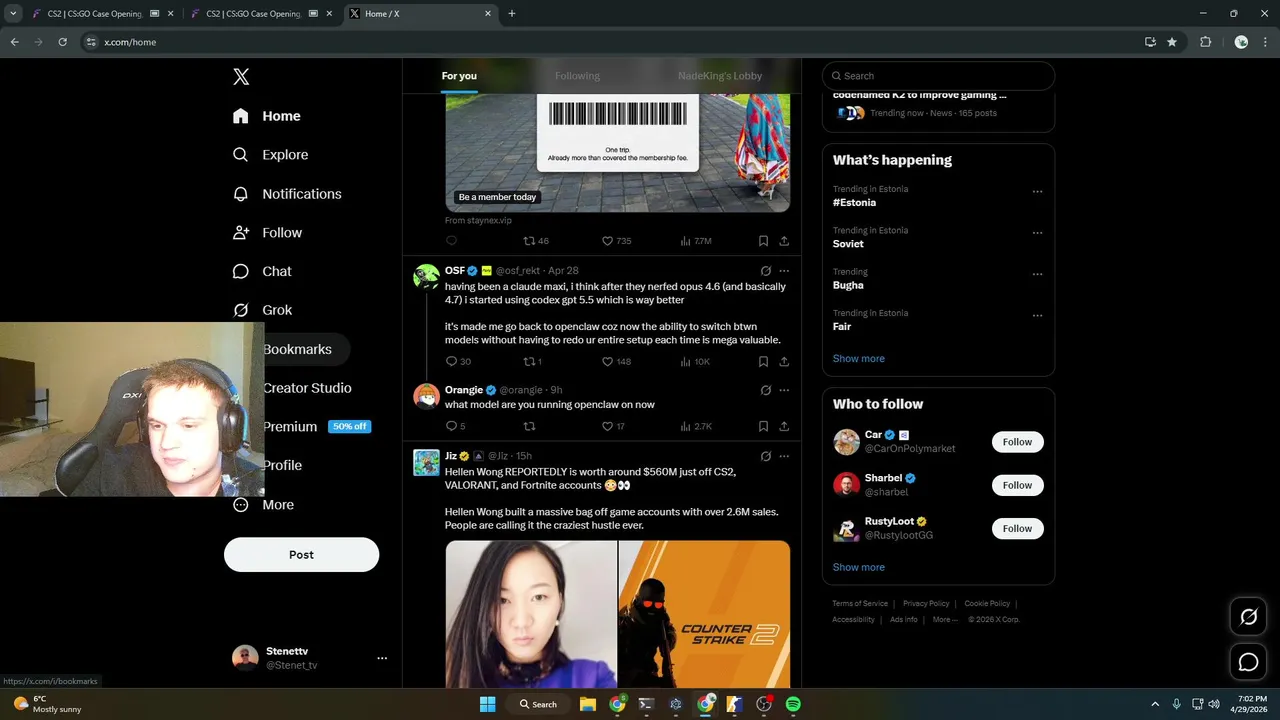
Task: Open Premium 50% off in sidebar
Action: pyautogui.click(x=316, y=427)
